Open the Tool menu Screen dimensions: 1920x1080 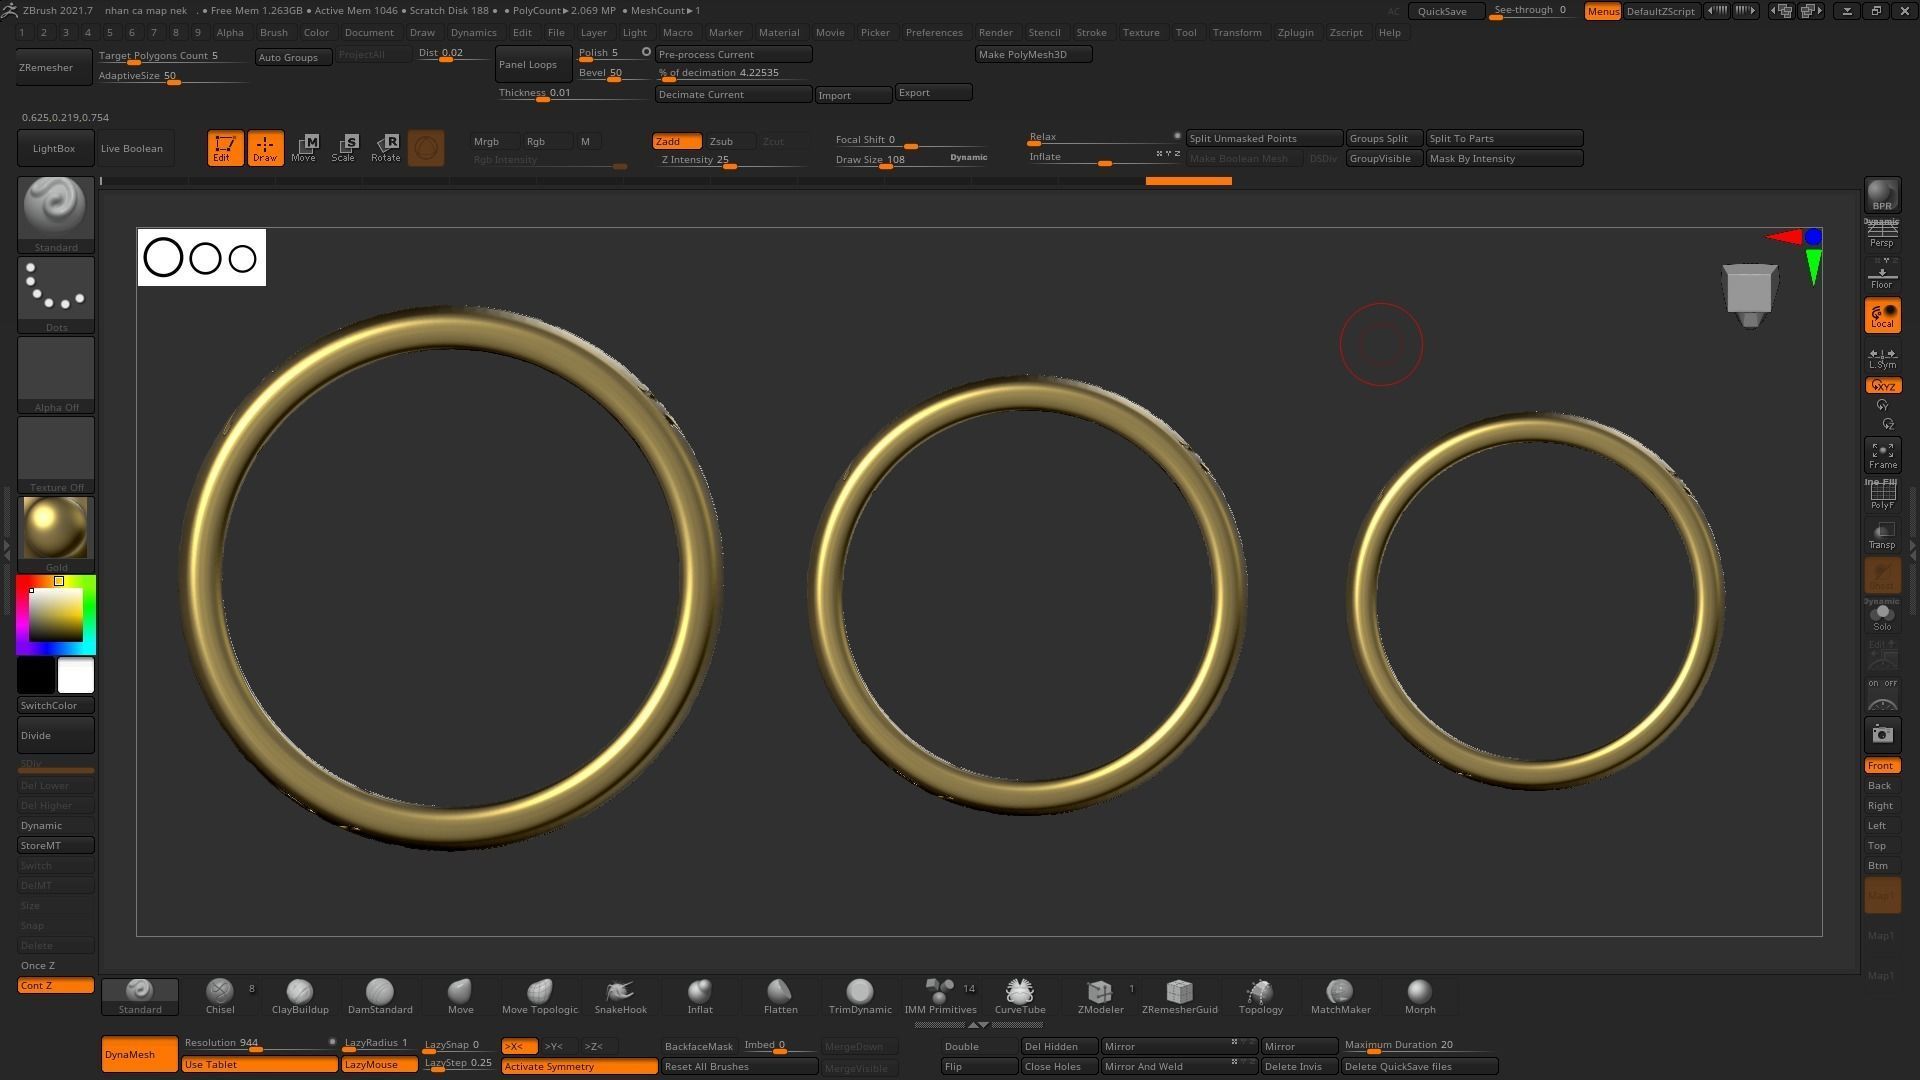[1186, 32]
